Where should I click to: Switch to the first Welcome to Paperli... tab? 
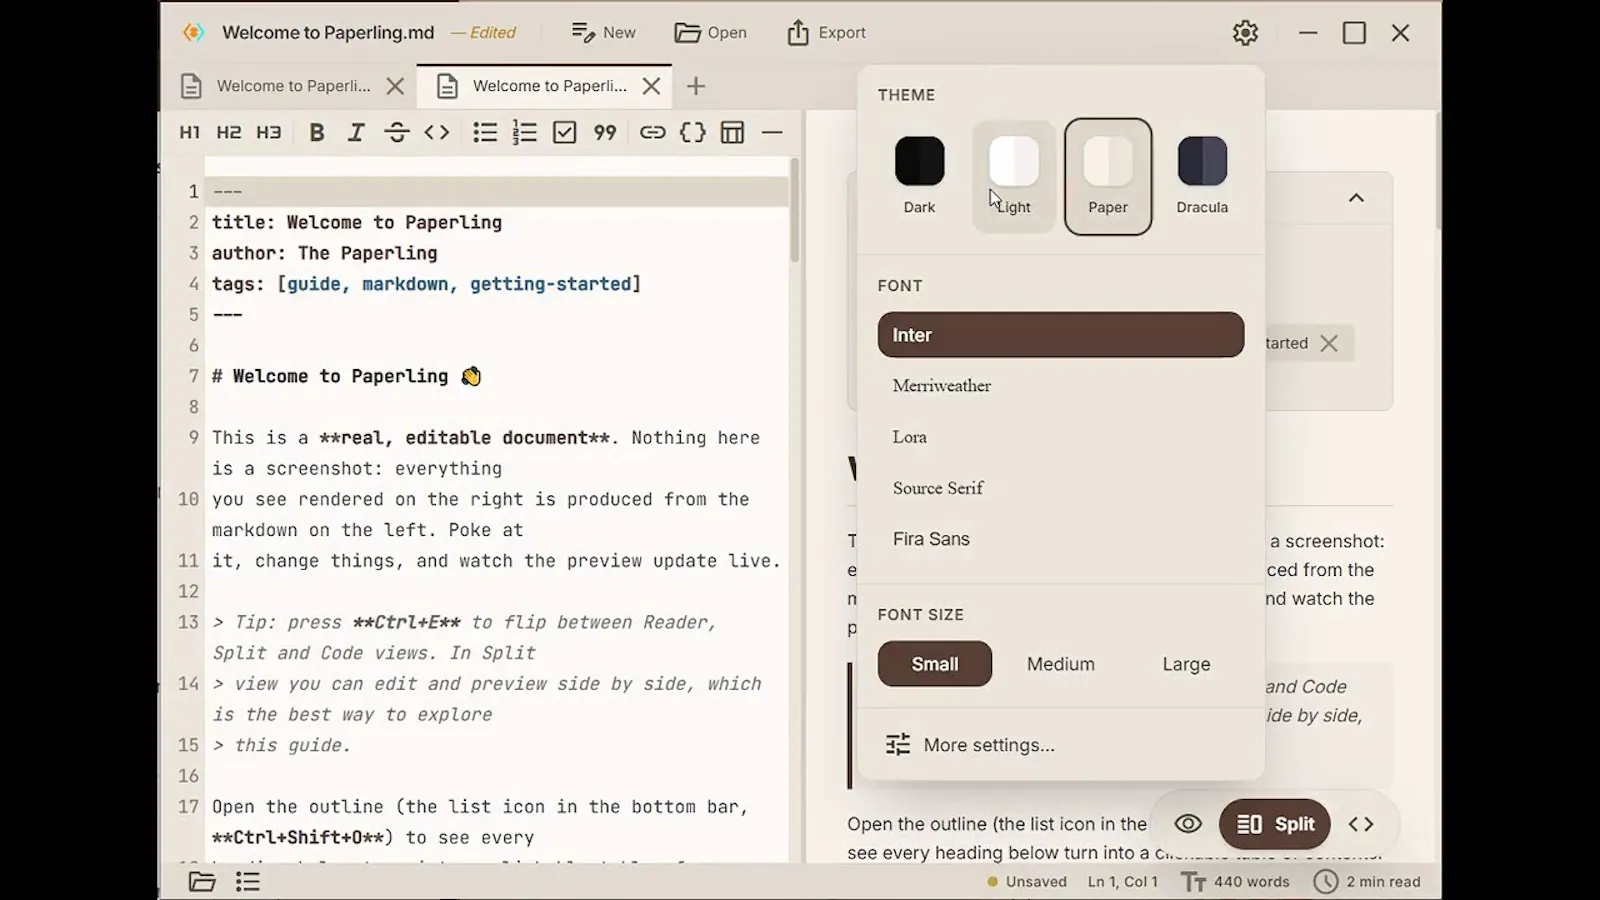(x=290, y=86)
